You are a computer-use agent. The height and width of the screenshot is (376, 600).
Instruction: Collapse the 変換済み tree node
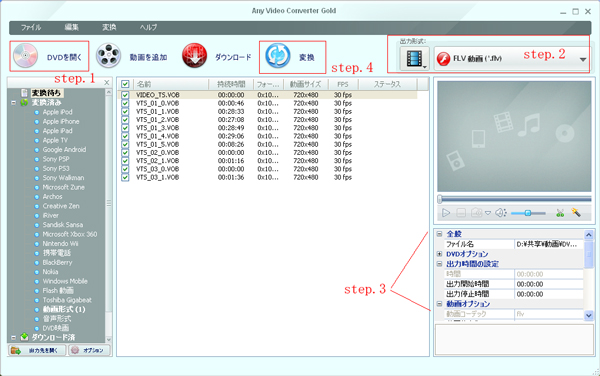(x=13, y=103)
